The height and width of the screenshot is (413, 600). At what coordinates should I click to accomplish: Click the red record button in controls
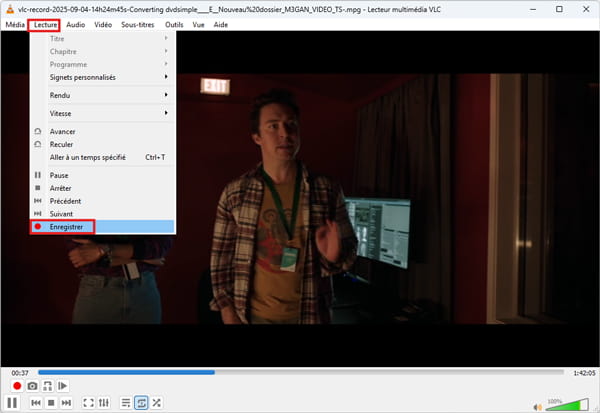click(x=17, y=386)
